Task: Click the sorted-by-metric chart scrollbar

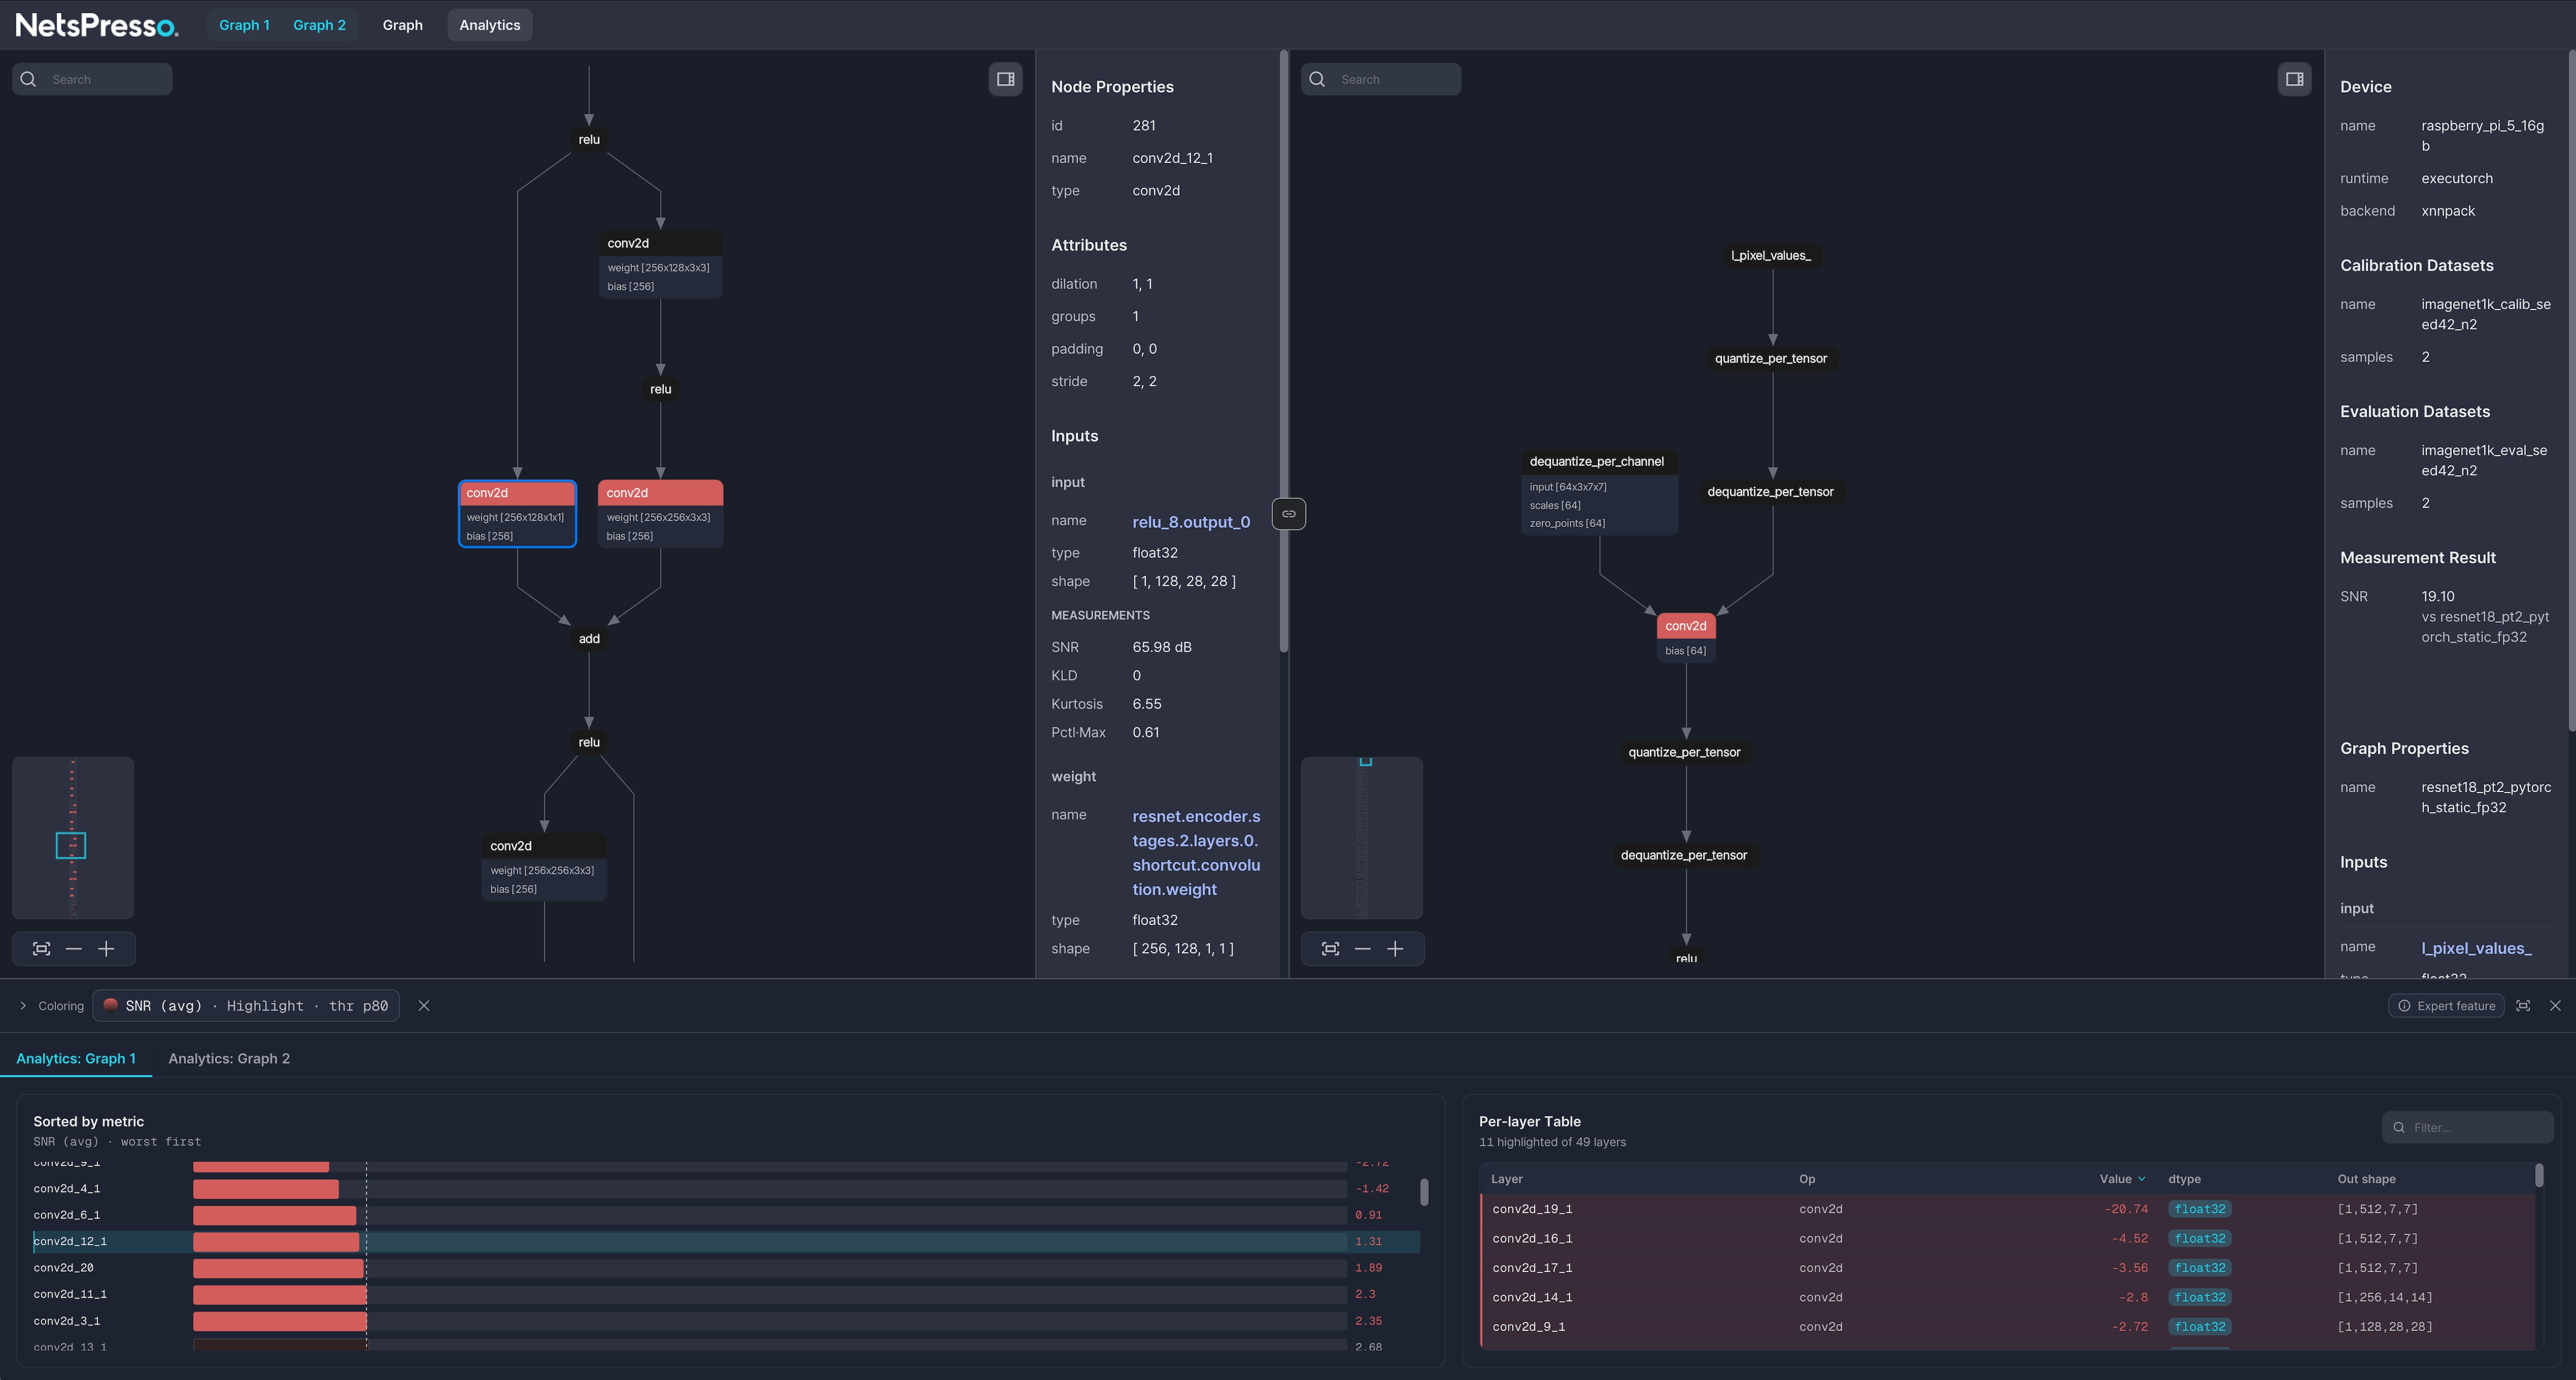Action: click(1424, 1192)
